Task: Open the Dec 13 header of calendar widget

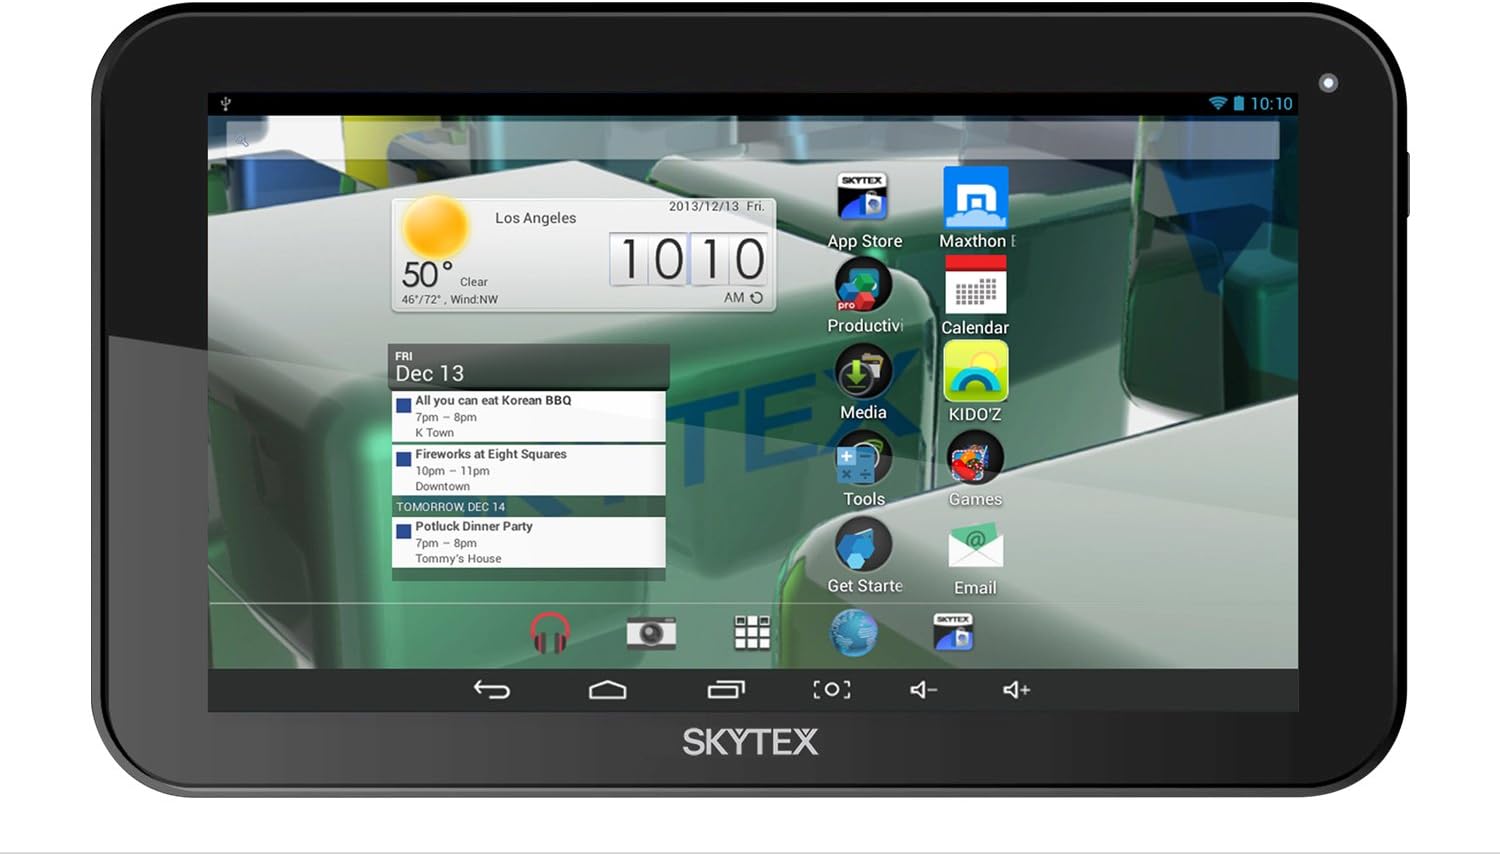Action: (528, 366)
